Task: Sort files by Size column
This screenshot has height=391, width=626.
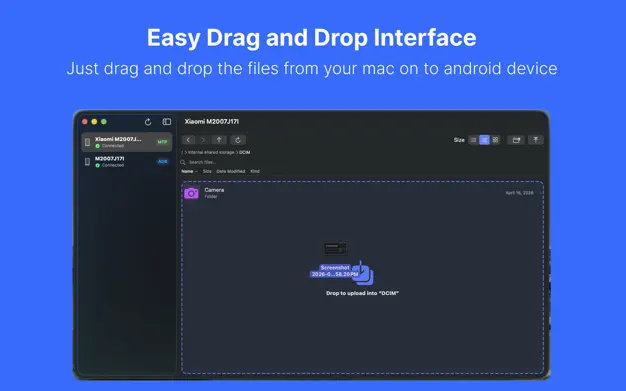Action: (207, 171)
